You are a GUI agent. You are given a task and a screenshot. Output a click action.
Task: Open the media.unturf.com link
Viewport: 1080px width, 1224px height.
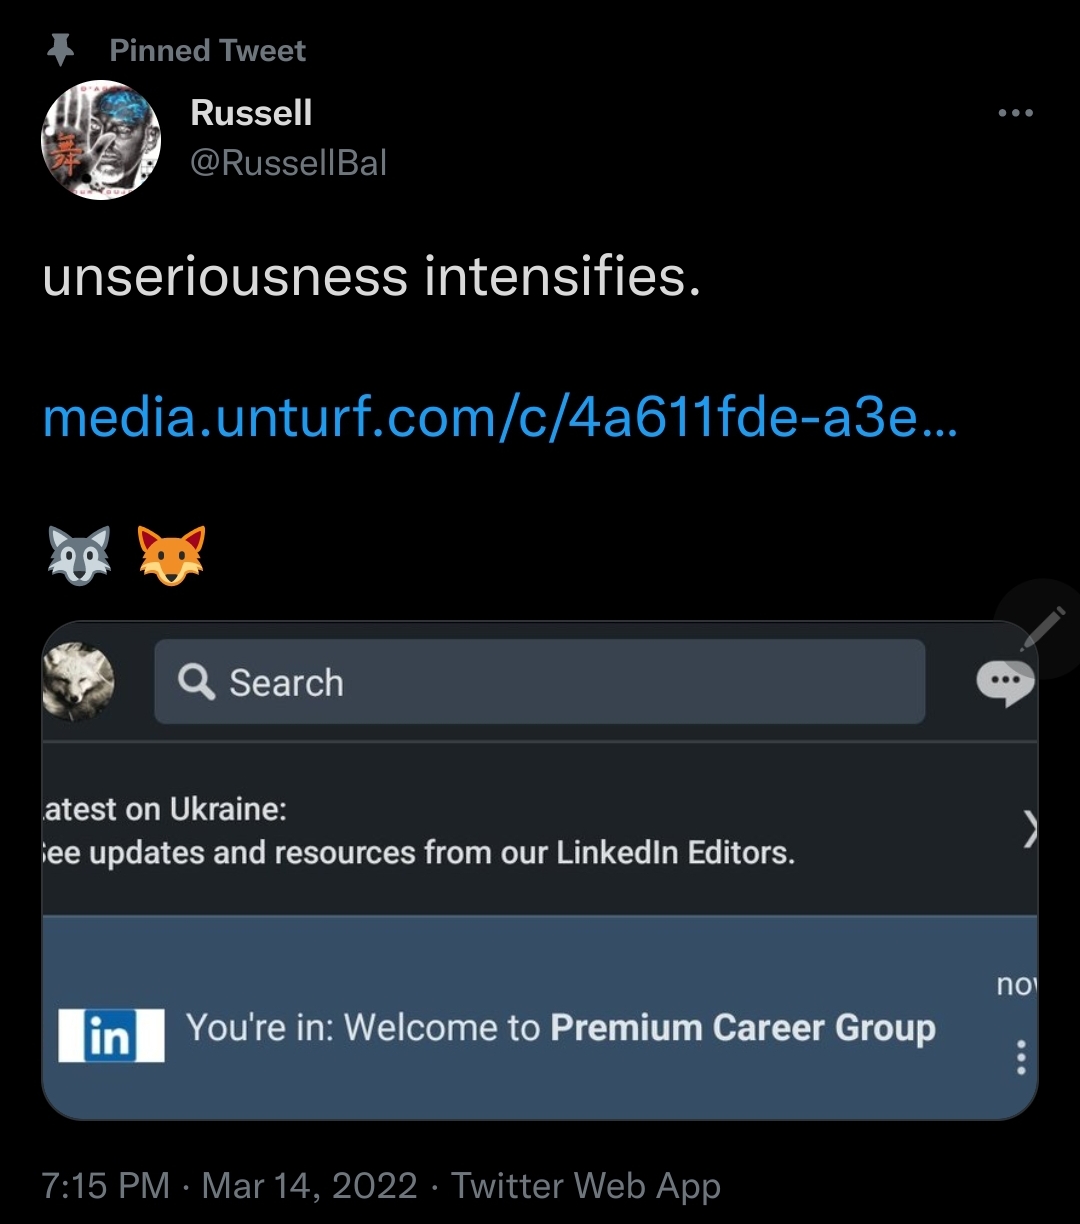point(500,418)
